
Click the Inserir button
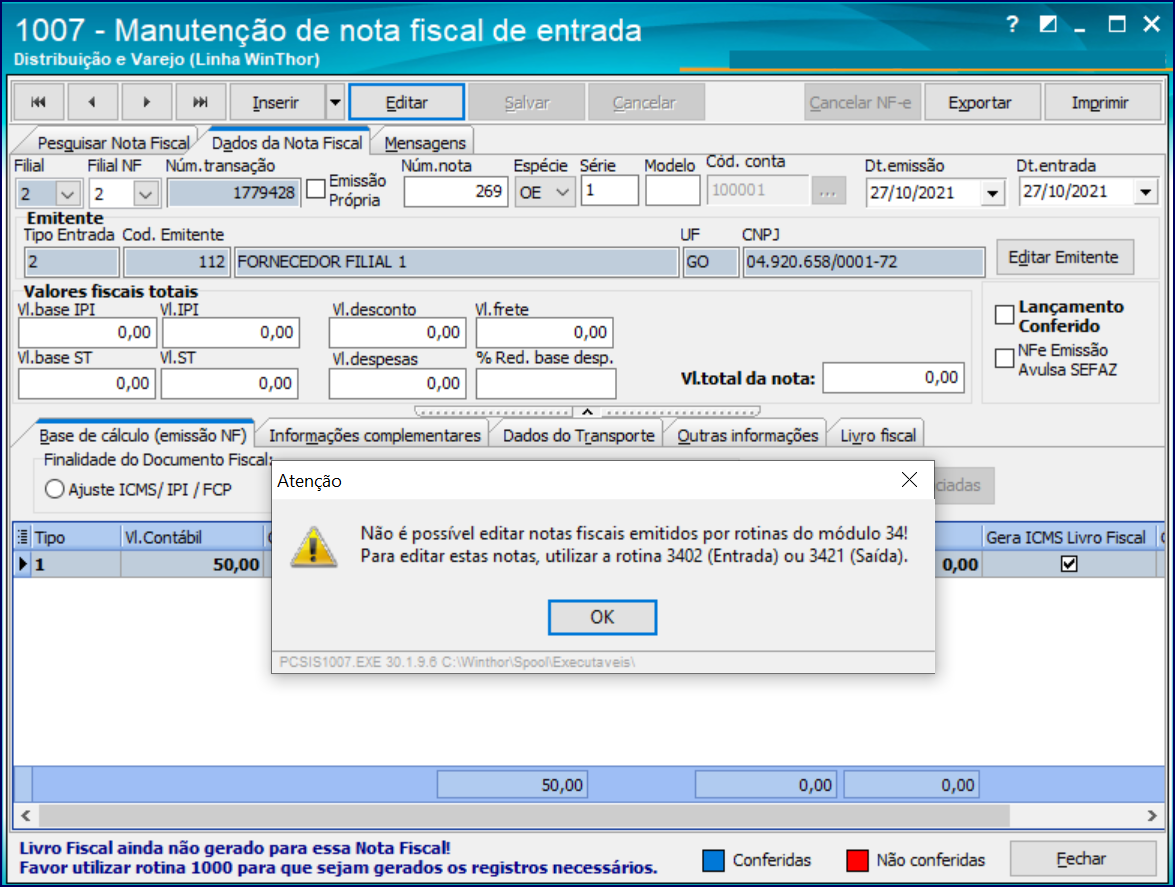(276, 102)
